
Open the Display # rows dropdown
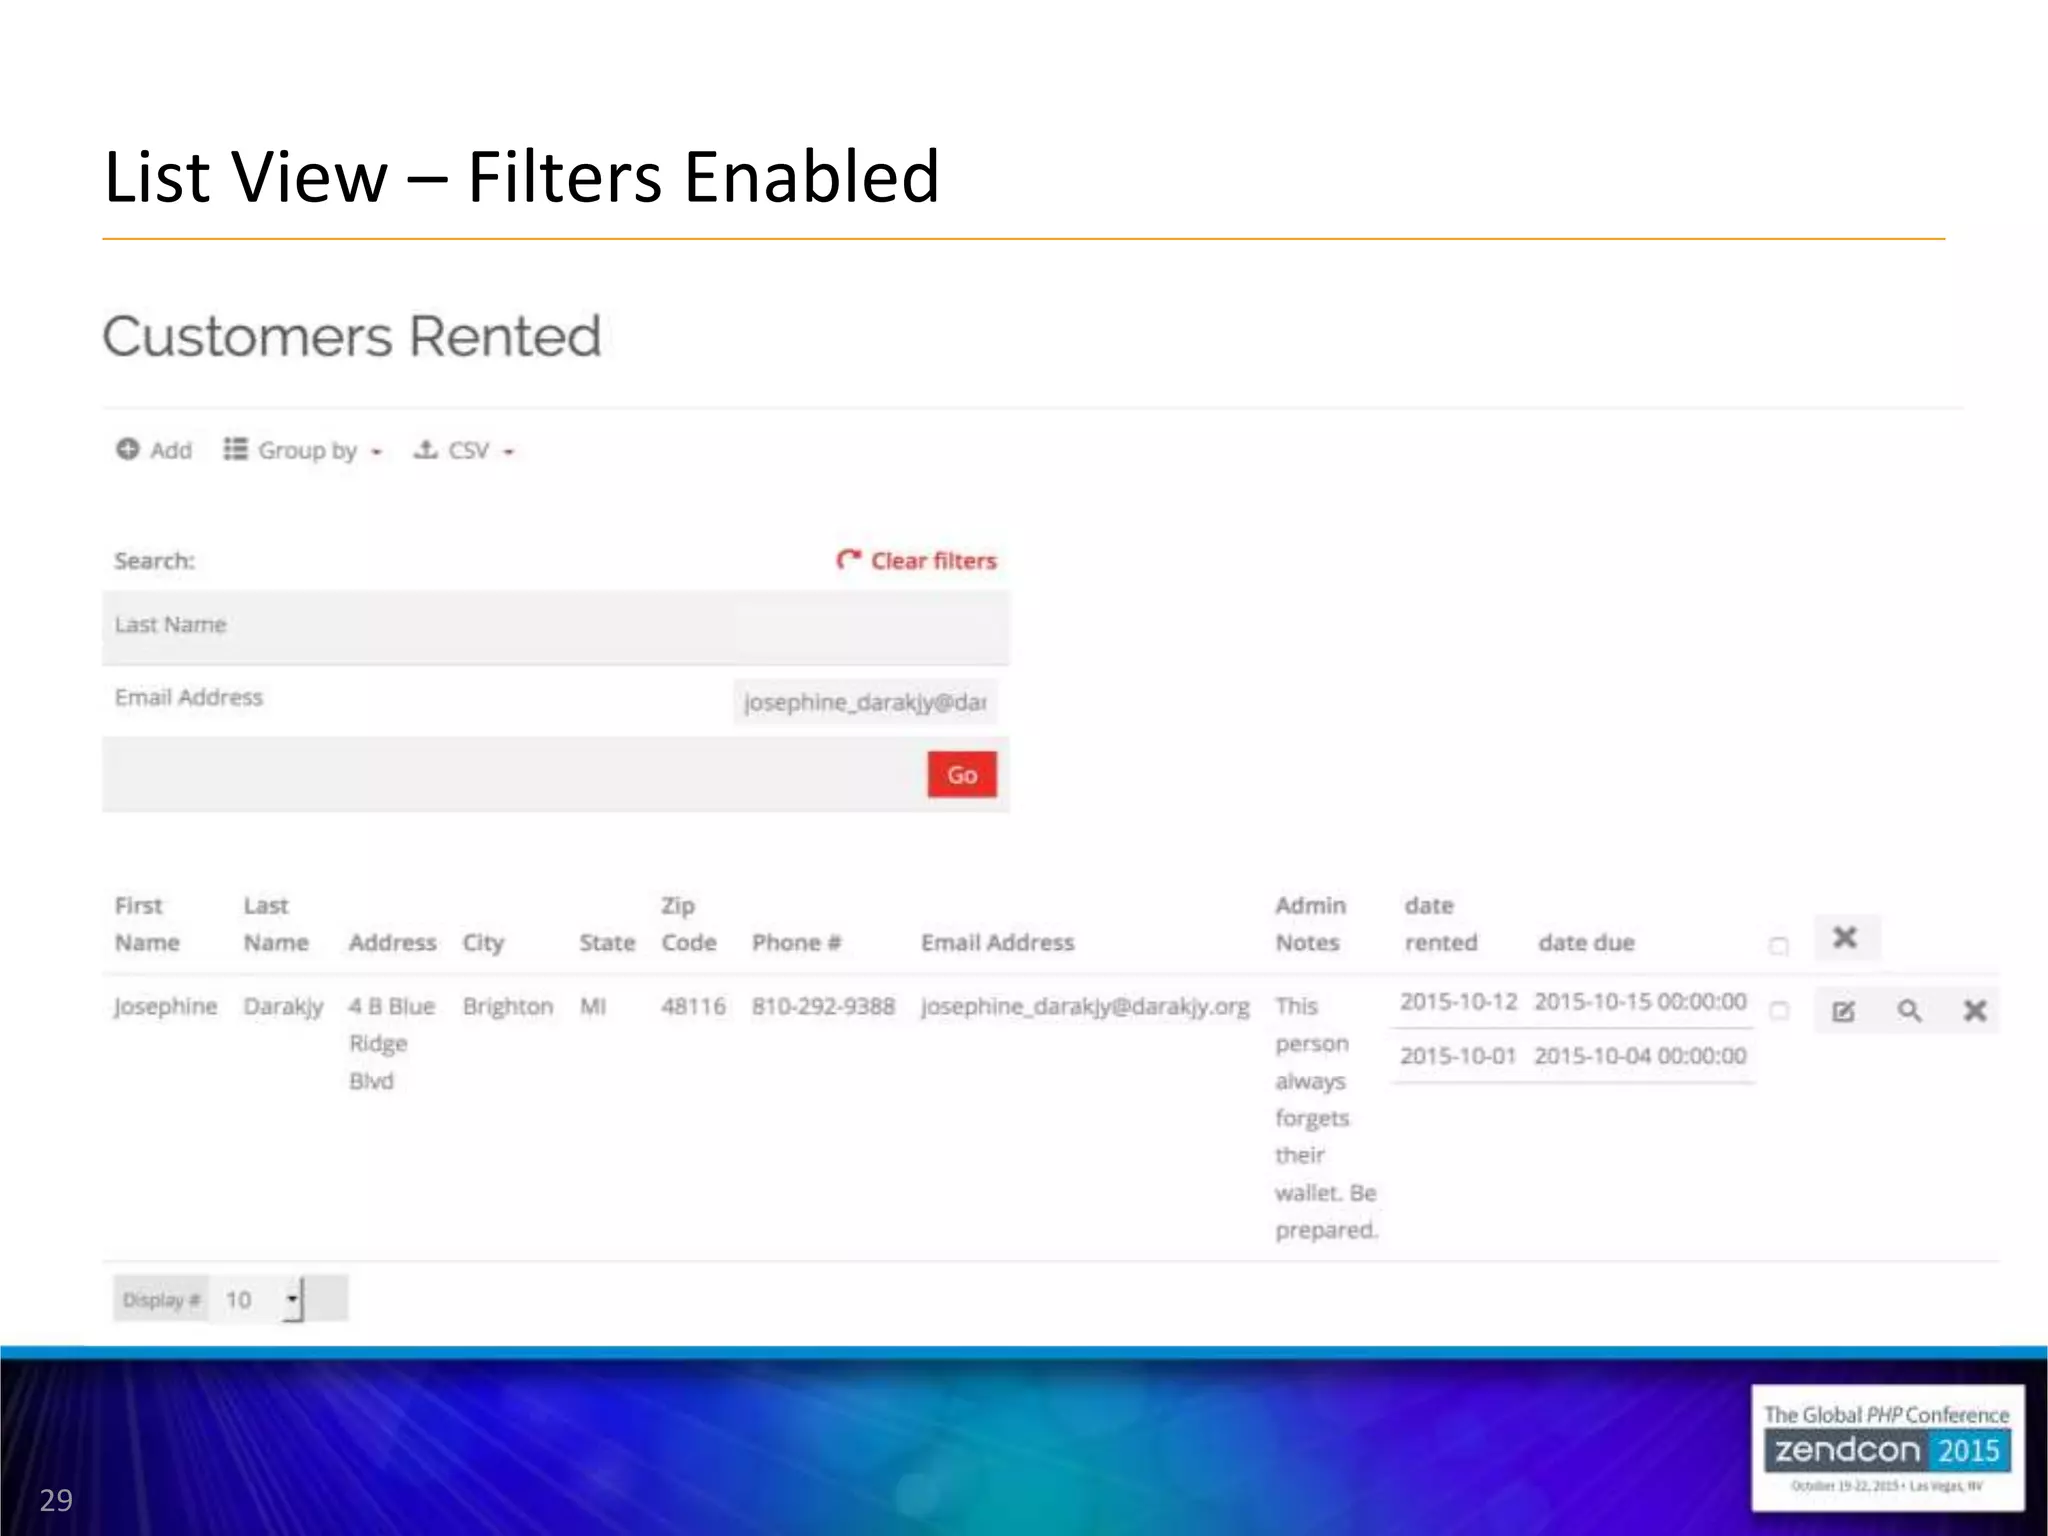point(263,1300)
